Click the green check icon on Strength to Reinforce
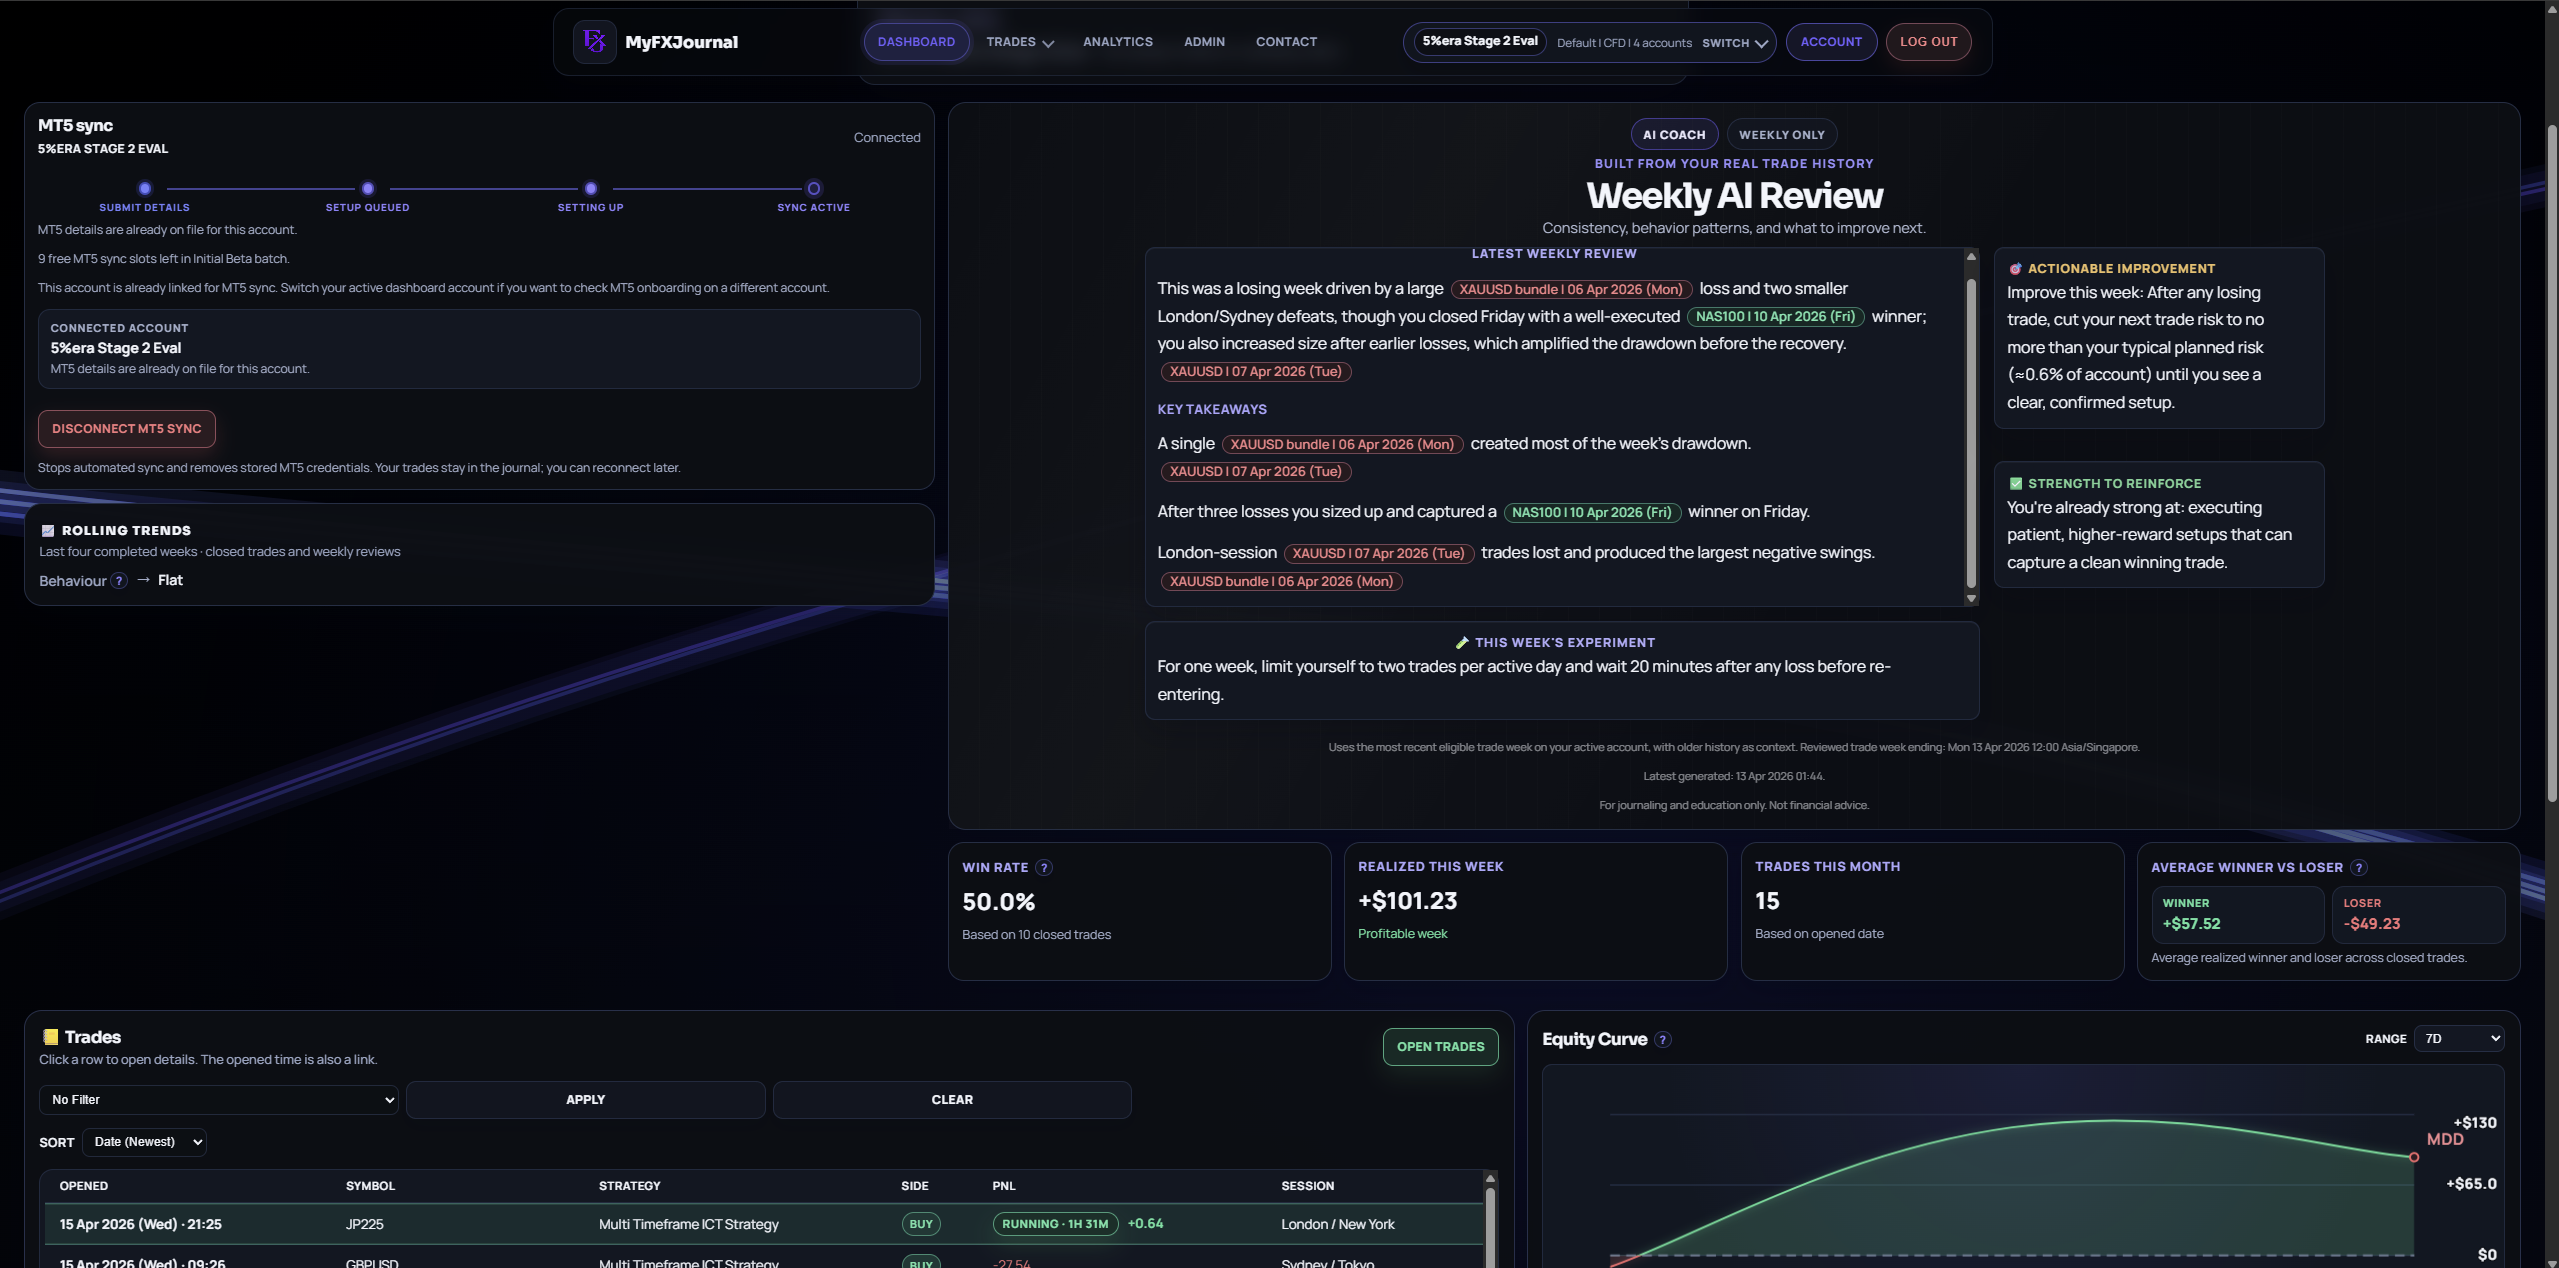2559x1268 pixels. (2016, 483)
